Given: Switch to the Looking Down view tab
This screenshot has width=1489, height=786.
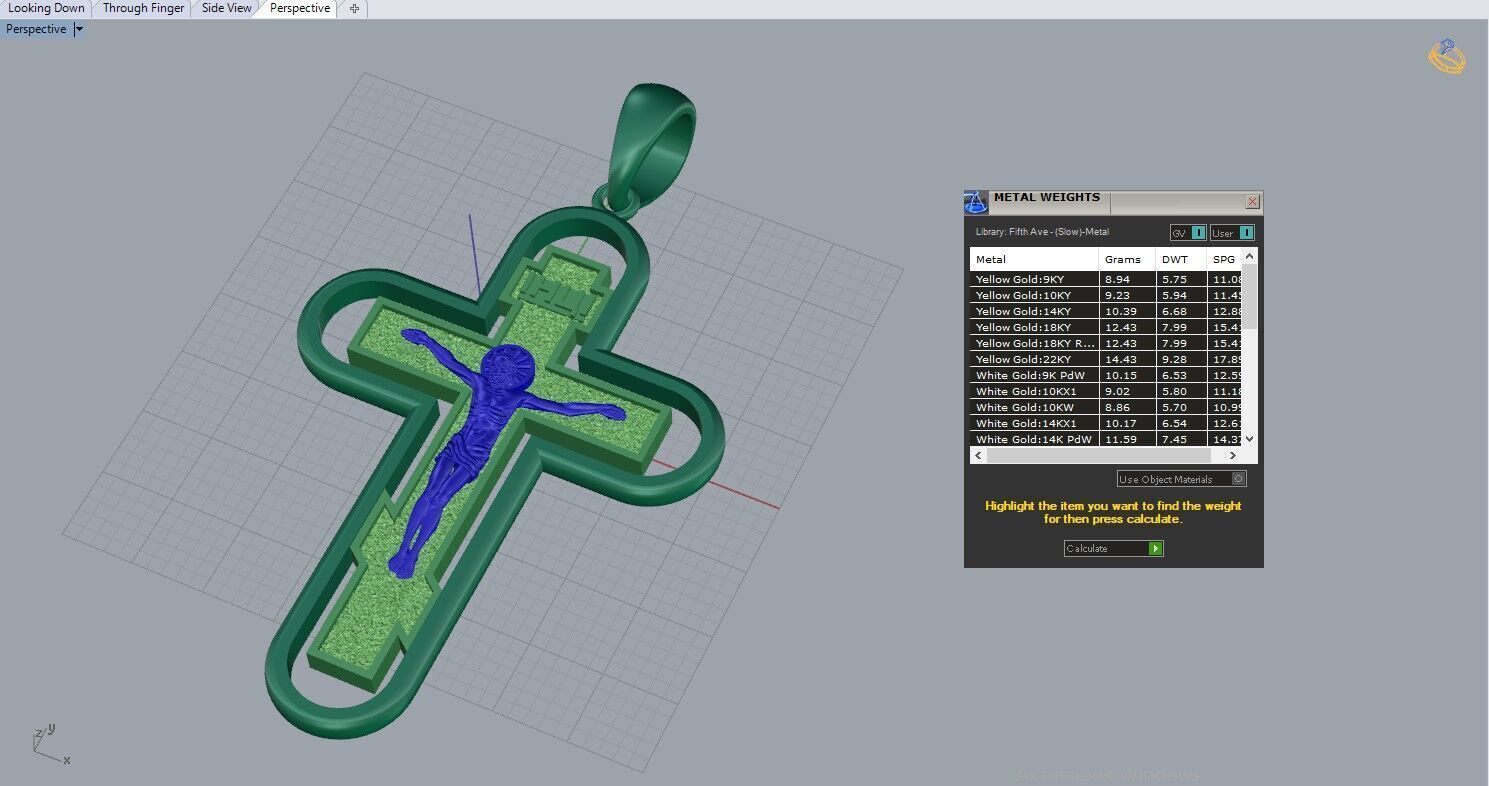Looking at the screenshot, I should coord(46,8).
